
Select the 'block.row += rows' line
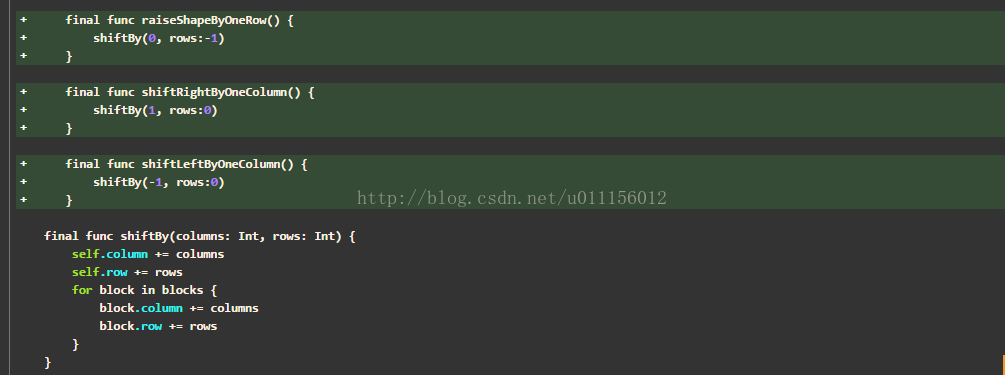pos(158,326)
